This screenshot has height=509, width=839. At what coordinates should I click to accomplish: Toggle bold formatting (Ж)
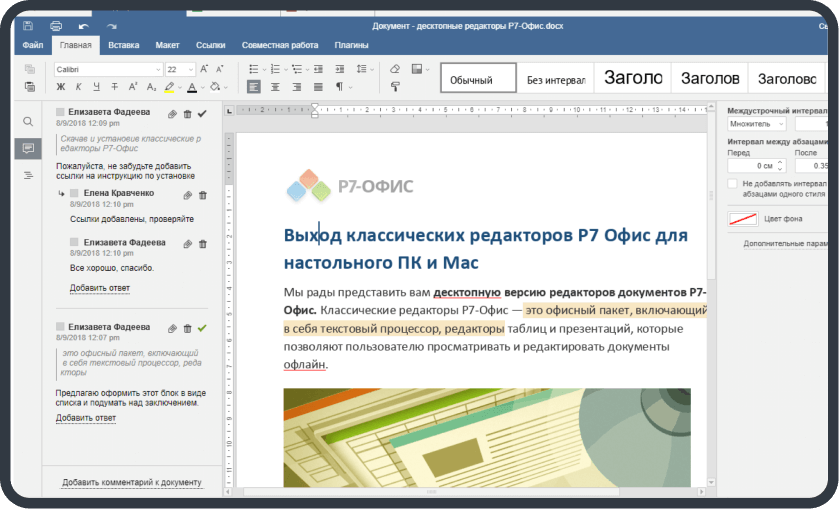click(60, 87)
